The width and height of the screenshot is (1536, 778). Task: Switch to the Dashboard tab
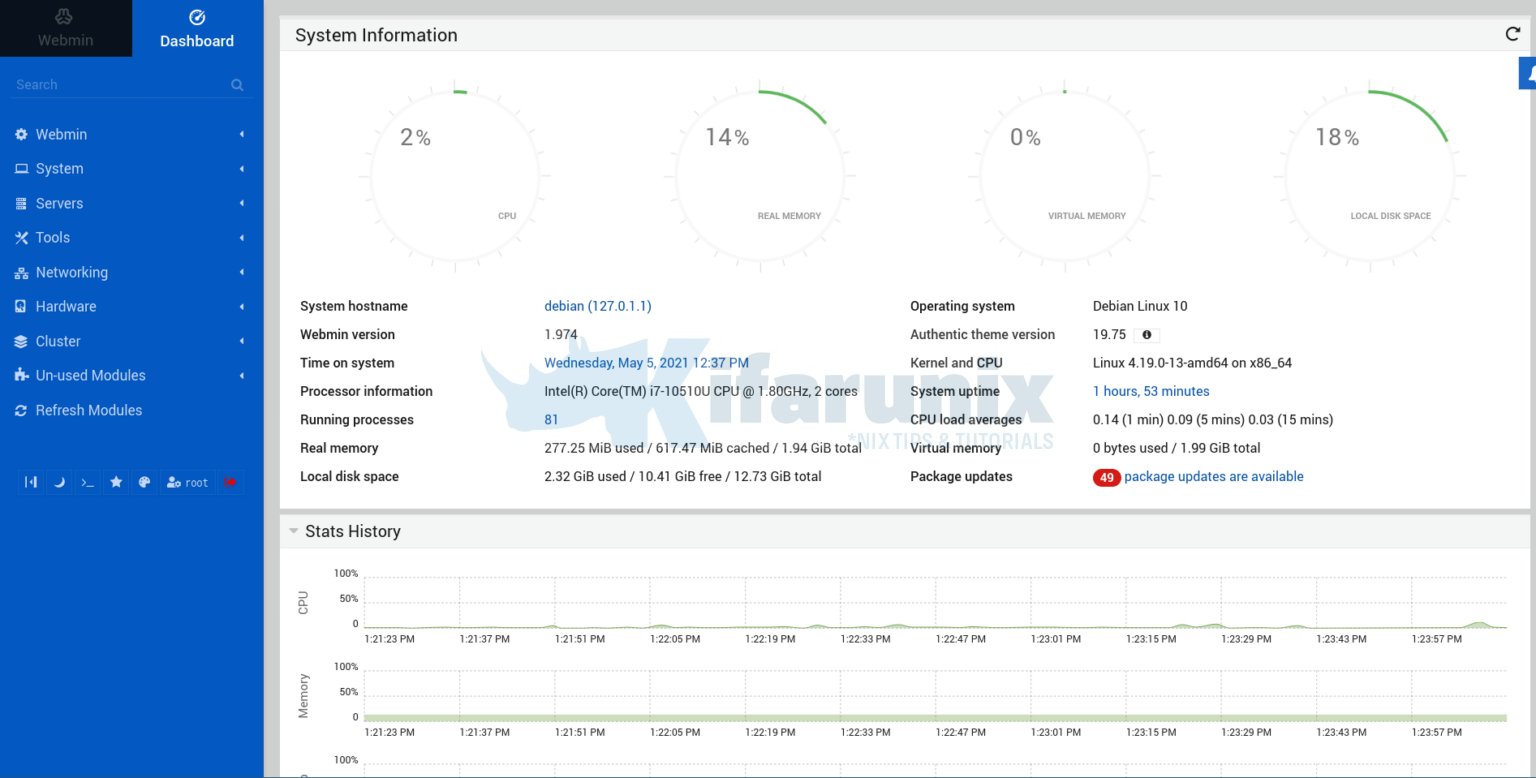(196, 28)
